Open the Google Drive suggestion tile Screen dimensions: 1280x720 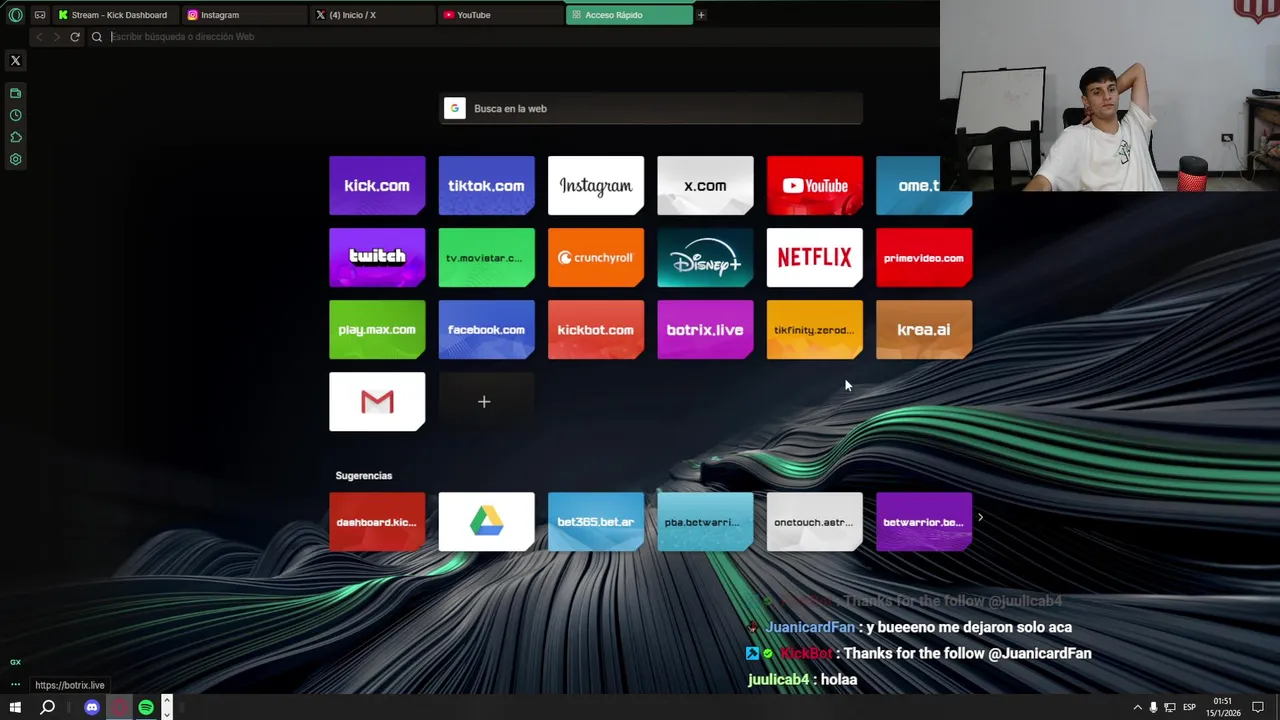click(x=486, y=522)
